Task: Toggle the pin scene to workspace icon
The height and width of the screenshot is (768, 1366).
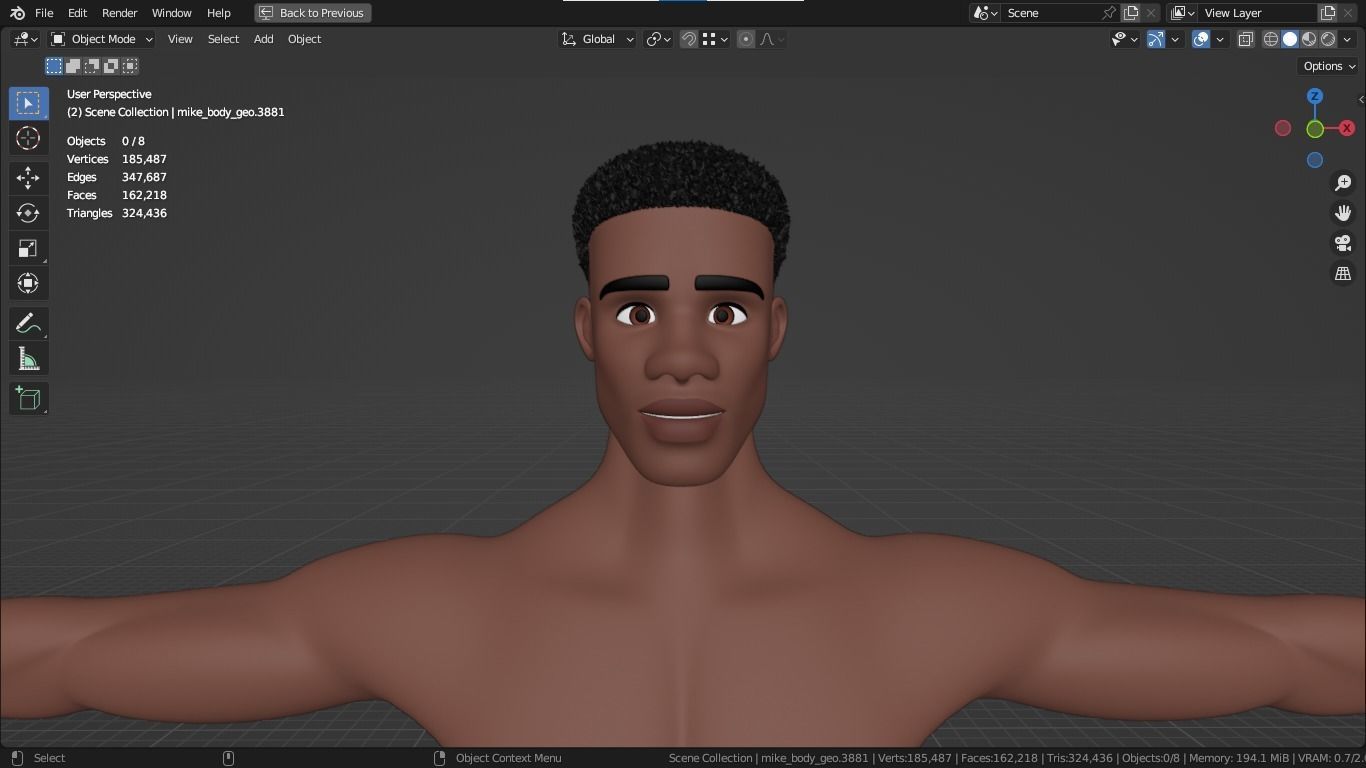Action: click(x=1109, y=13)
